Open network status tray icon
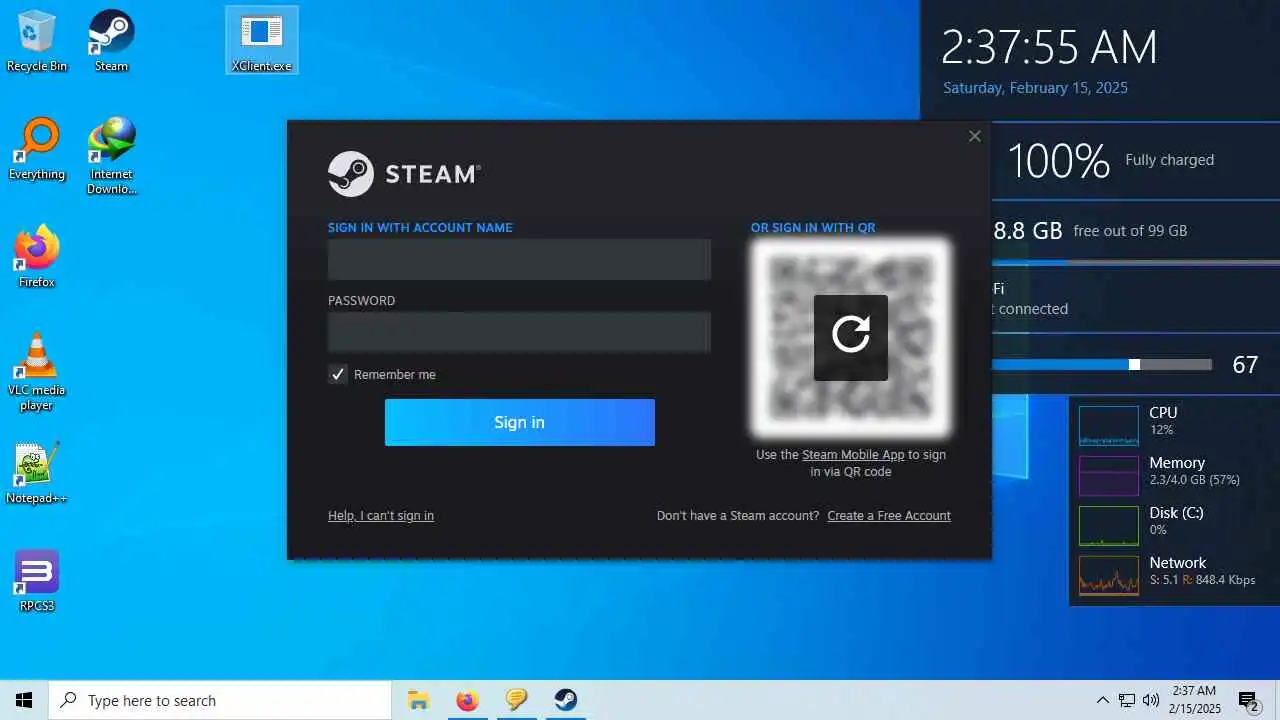Viewport: 1280px width, 720px height. pyautogui.click(x=1127, y=700)
